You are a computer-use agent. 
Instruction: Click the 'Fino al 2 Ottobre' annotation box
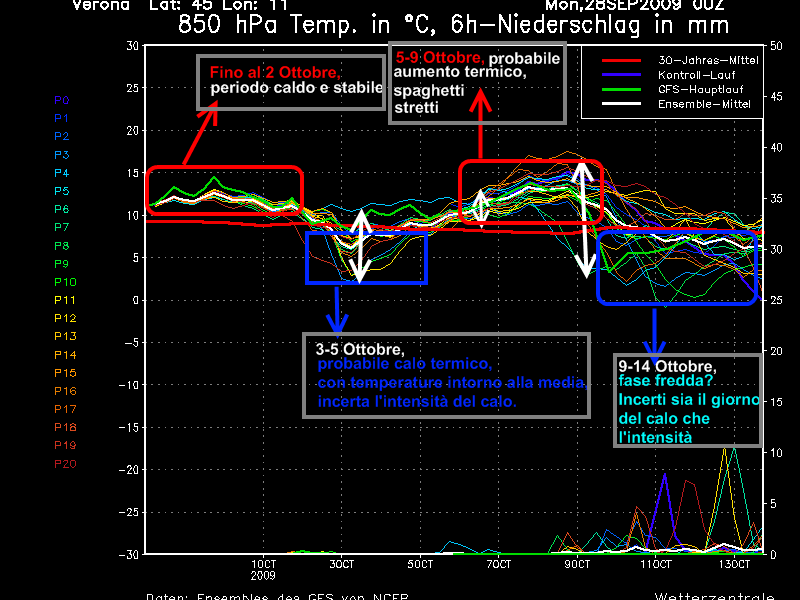(x=291, y=82)
